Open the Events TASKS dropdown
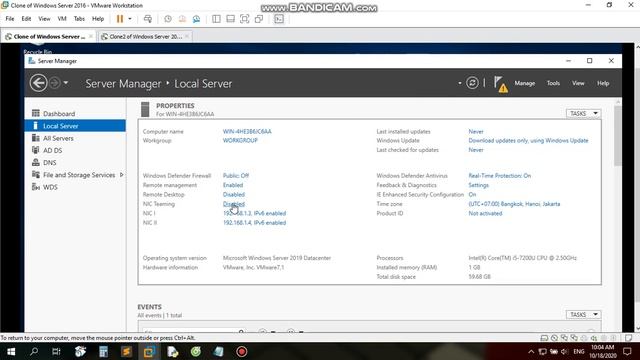 click(x=583, y=315)
